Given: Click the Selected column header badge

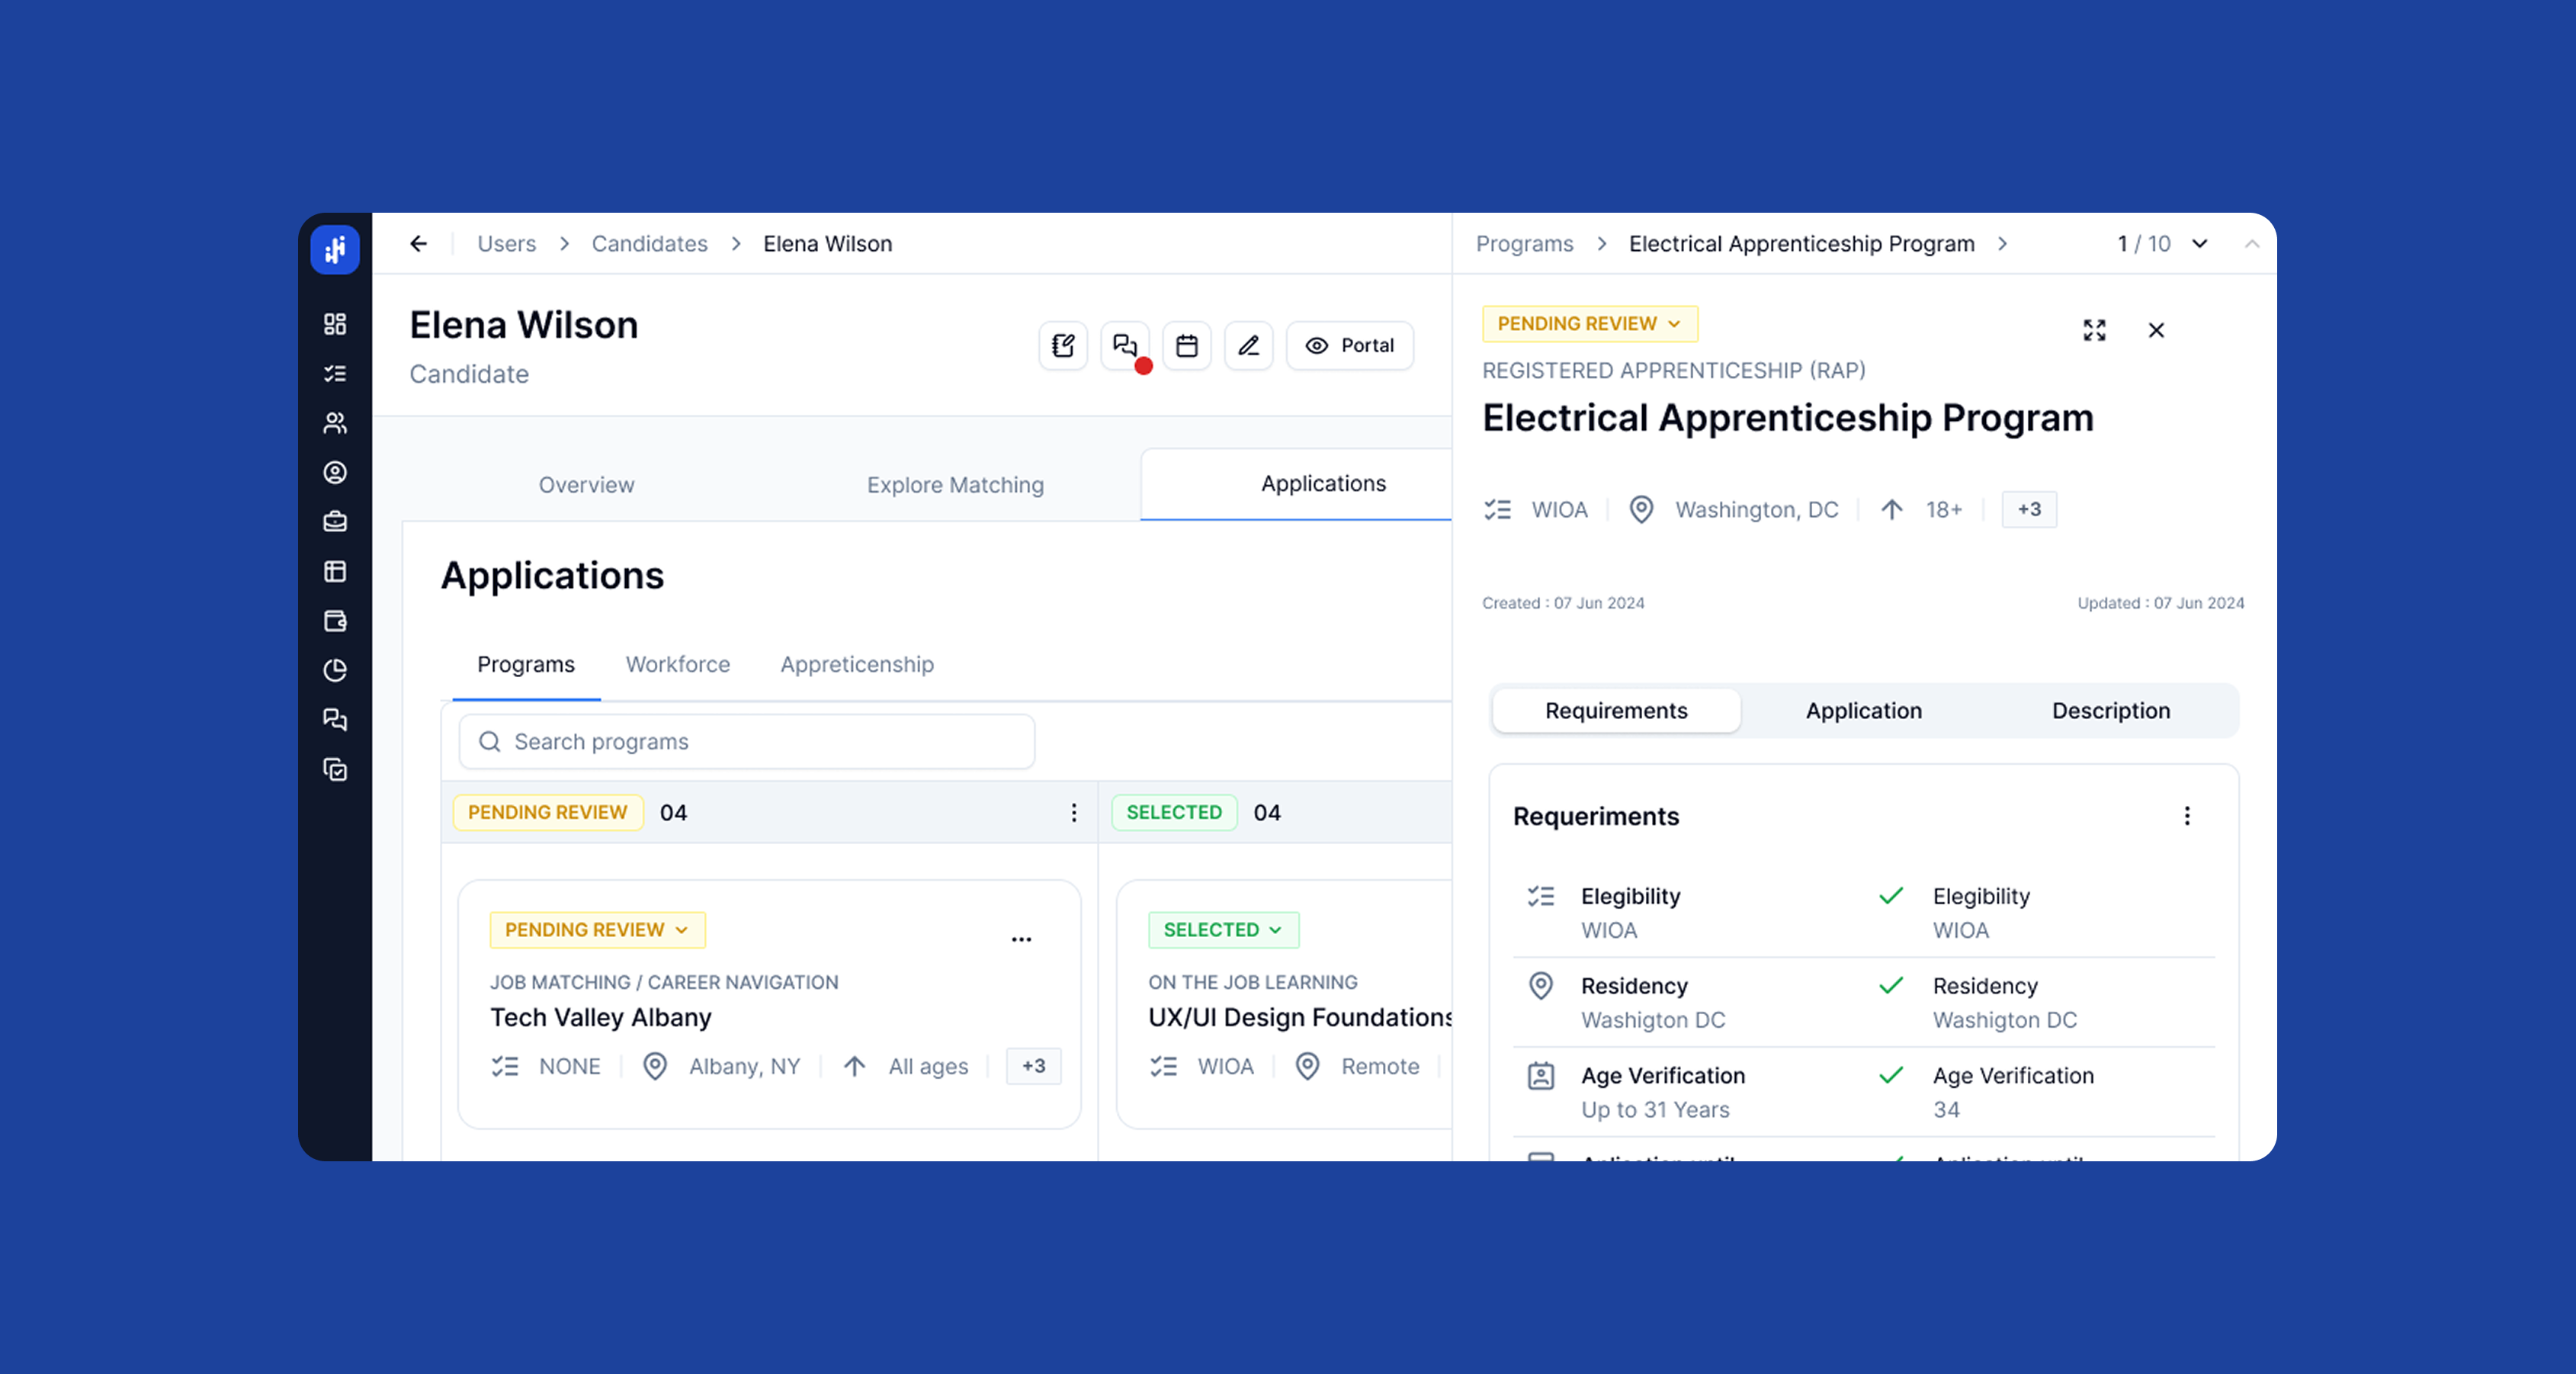Looking at the screenshot, I should (1174, 812).
